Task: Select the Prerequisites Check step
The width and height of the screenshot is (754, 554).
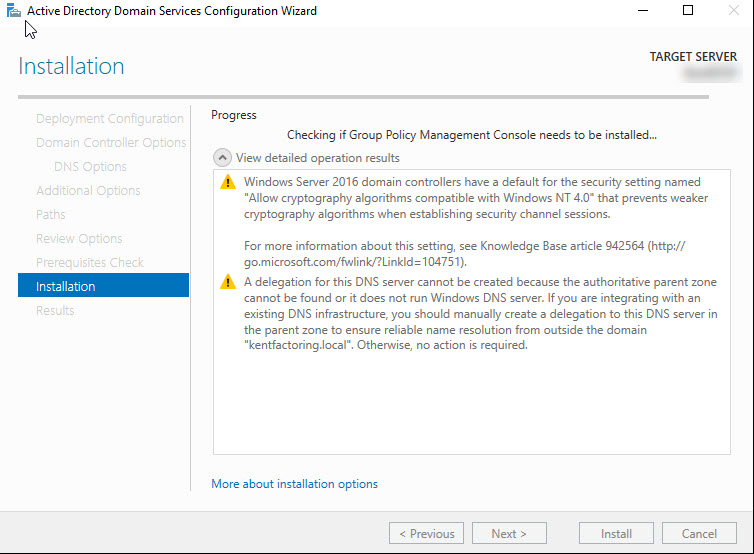Action: (90, 263)
